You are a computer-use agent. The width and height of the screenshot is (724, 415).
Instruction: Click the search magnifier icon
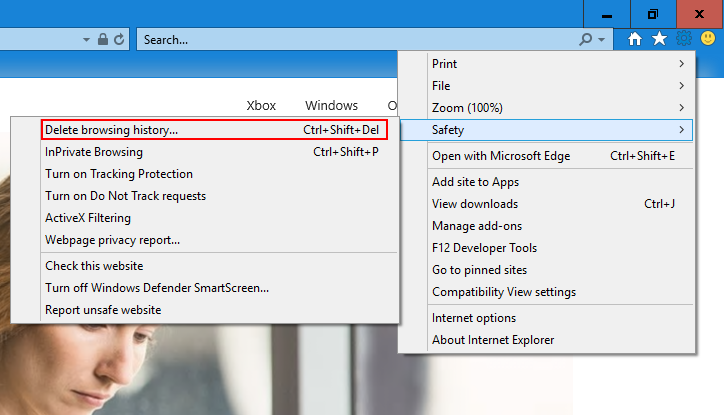(x=585, y=39)
